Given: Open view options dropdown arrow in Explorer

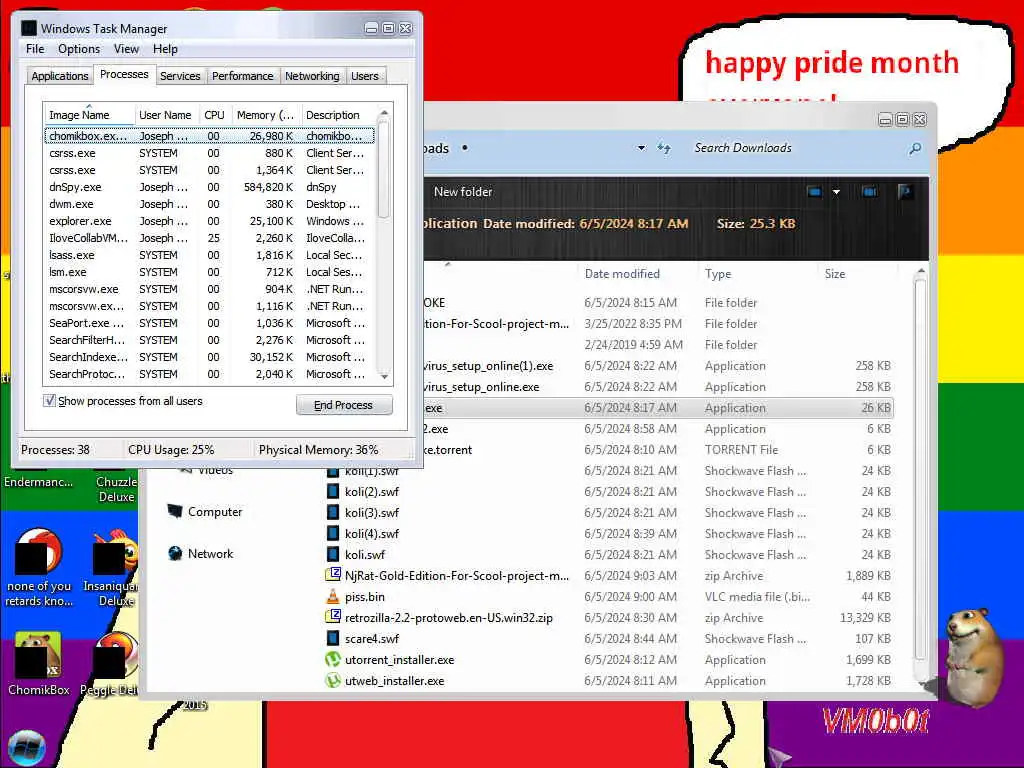Looking at the screenshot, I should pos(836,192).
